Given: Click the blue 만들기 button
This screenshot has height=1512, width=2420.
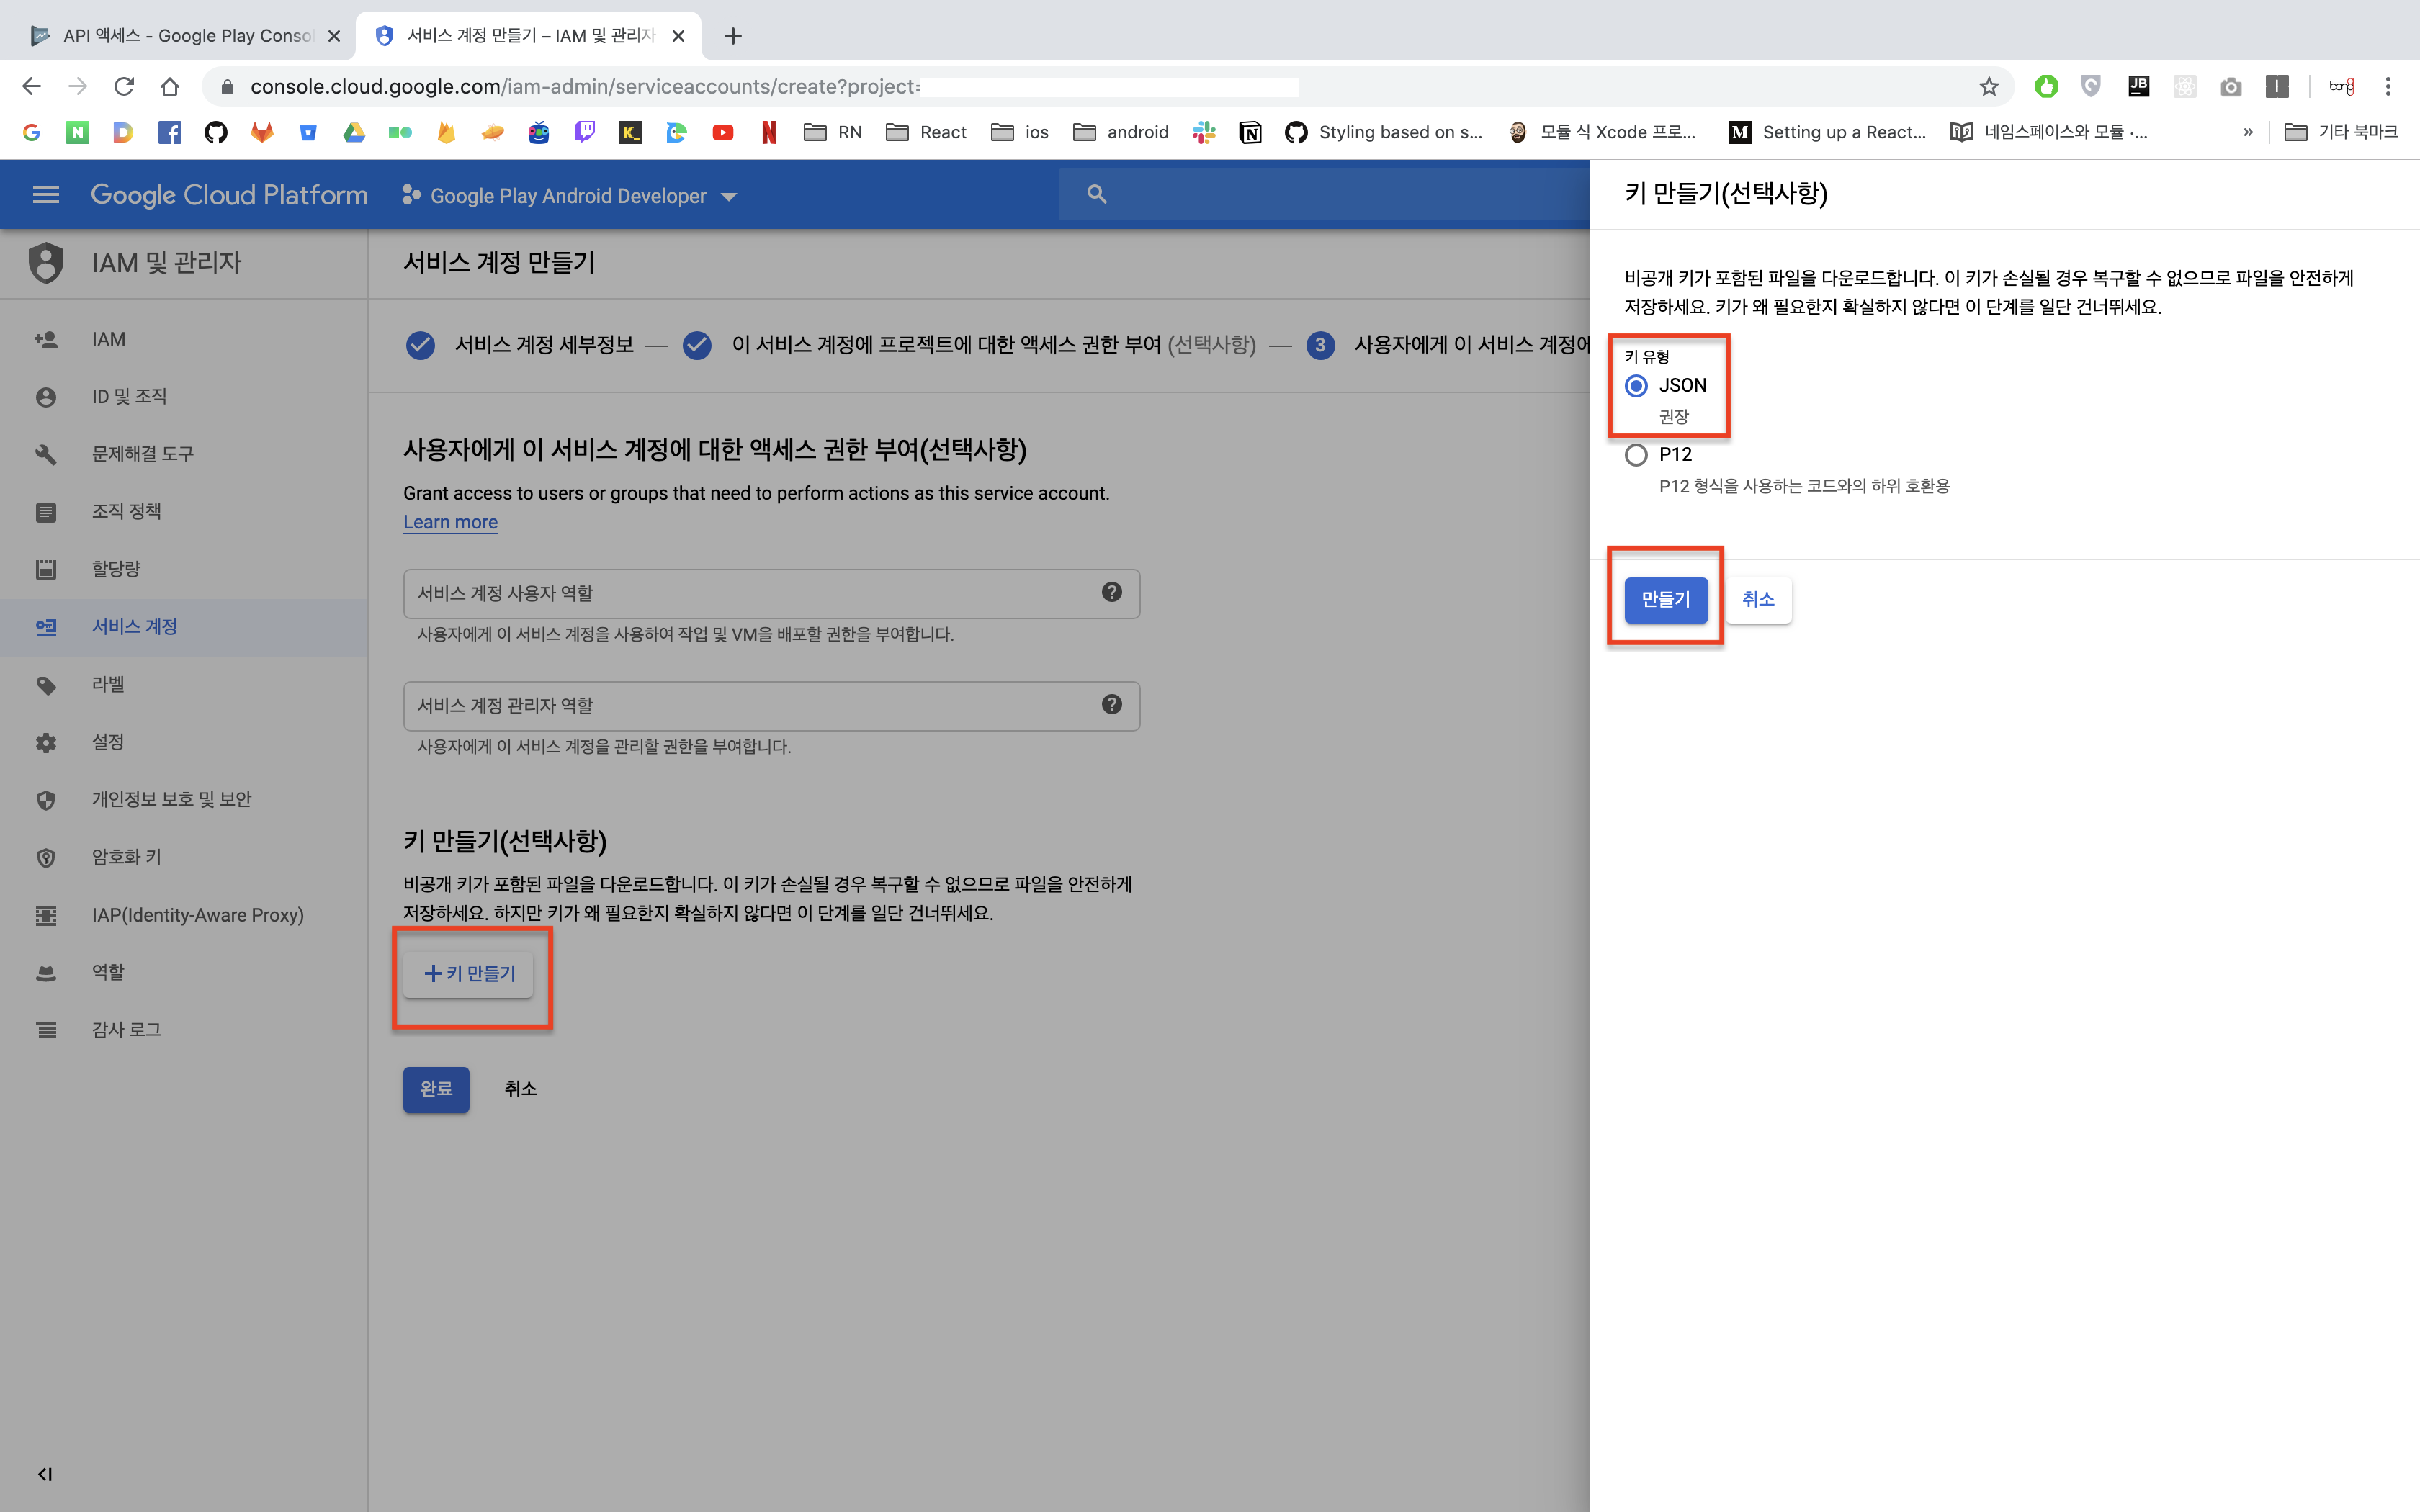Looking at the screenshot, I should [1665, 600].
